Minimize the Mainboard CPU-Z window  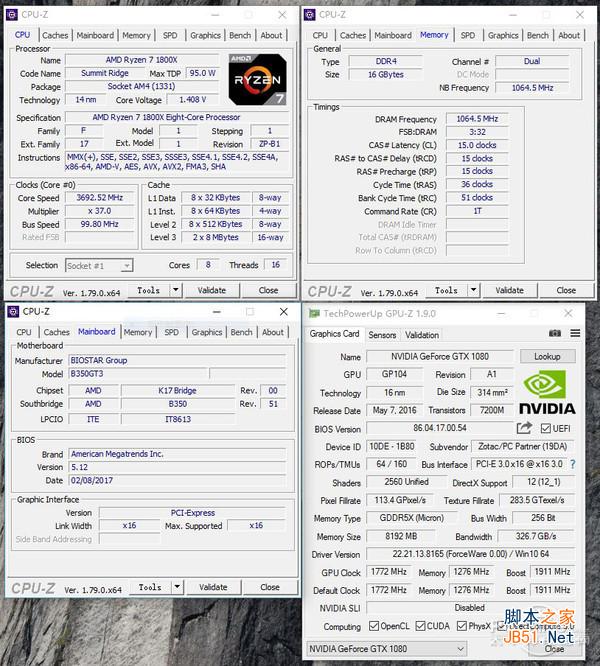pos(217,312)
